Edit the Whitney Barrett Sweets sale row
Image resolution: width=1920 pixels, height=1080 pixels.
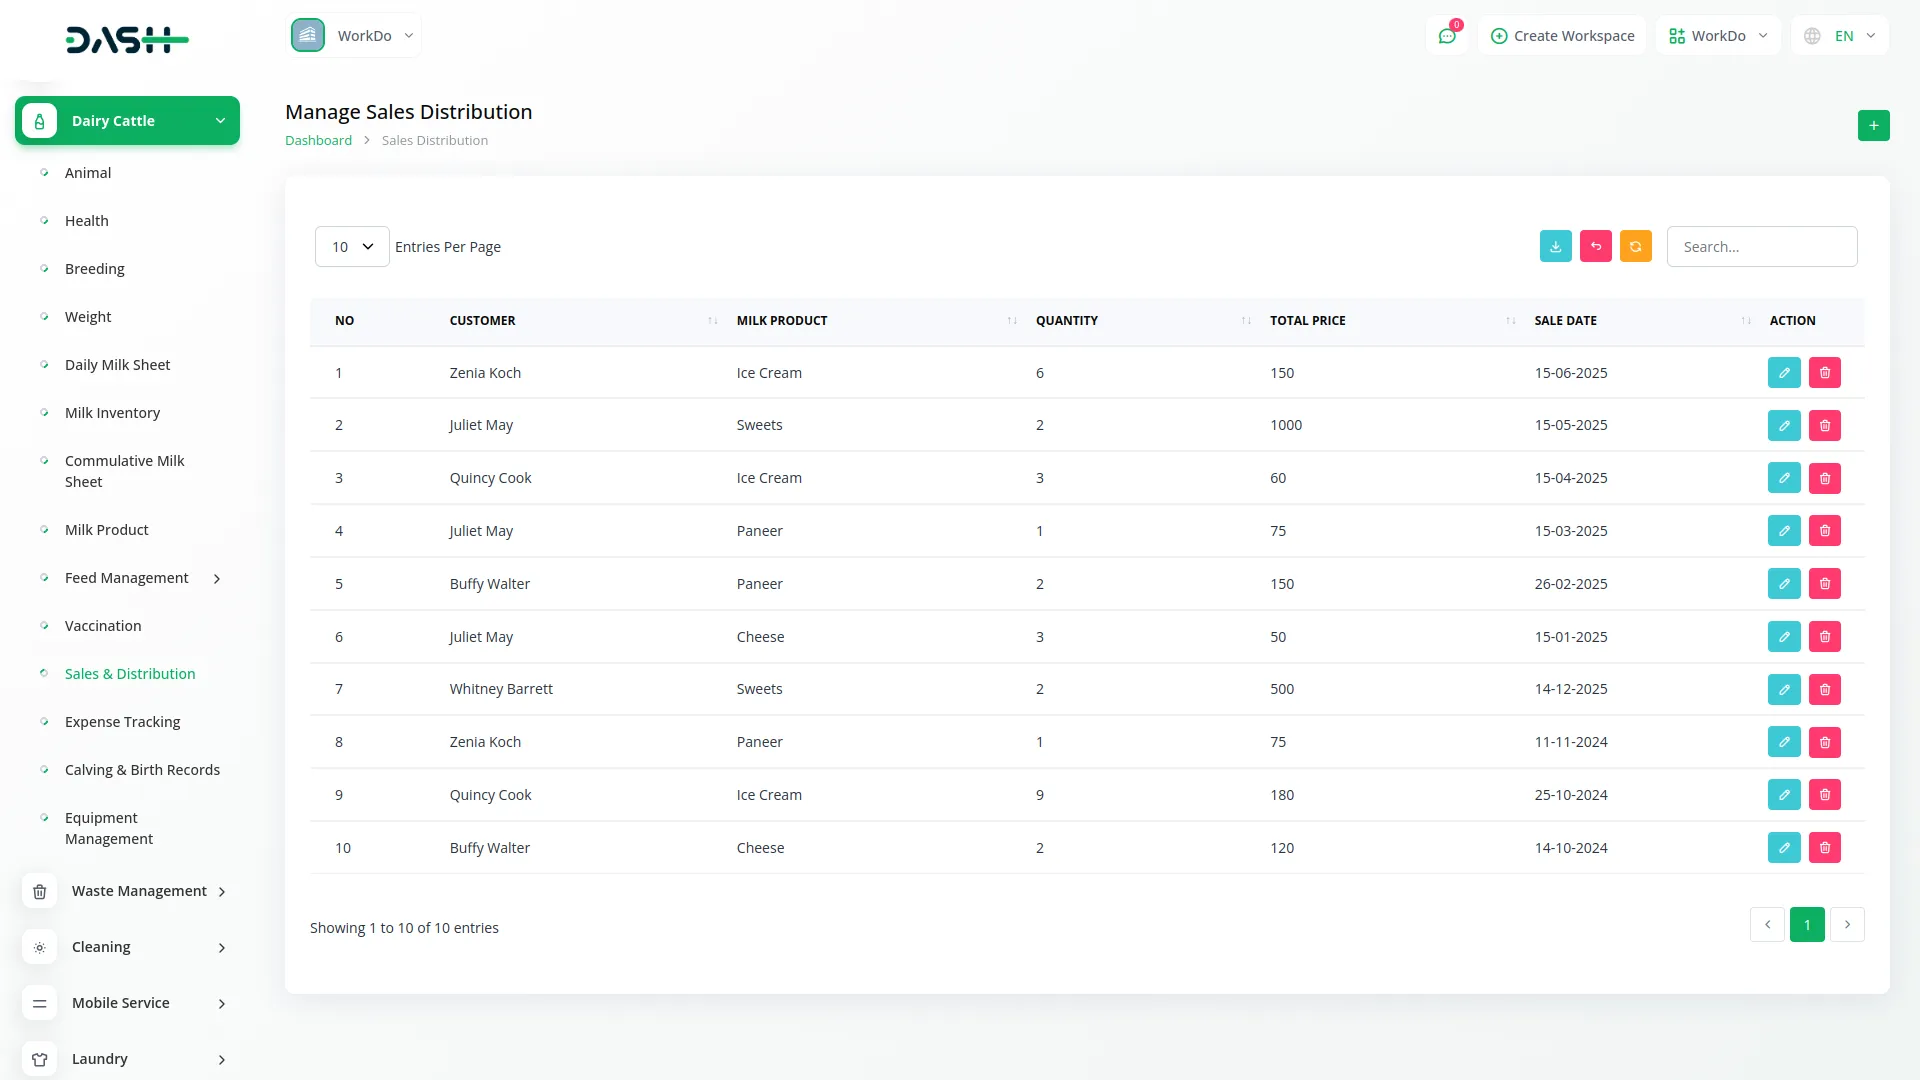point(1783,689)
